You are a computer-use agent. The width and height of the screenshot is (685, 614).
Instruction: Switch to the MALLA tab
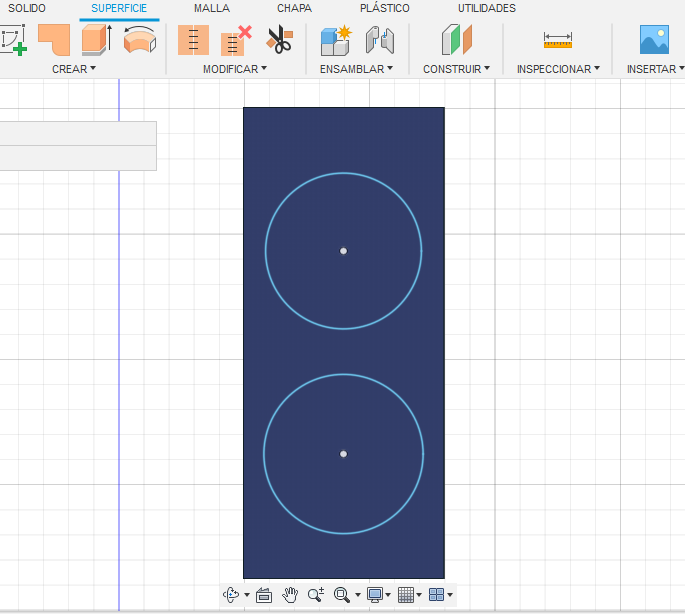pos(212,8)
